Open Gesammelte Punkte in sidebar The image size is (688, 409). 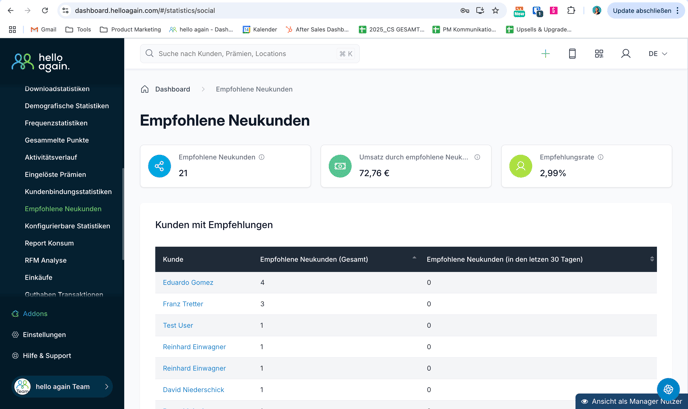[x=57, y=140]
